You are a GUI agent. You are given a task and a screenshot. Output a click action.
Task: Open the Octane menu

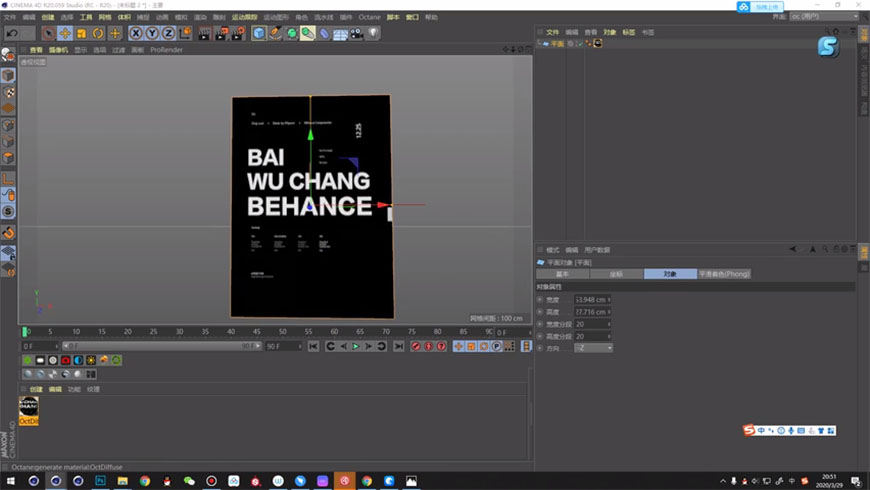click(369, 17)
